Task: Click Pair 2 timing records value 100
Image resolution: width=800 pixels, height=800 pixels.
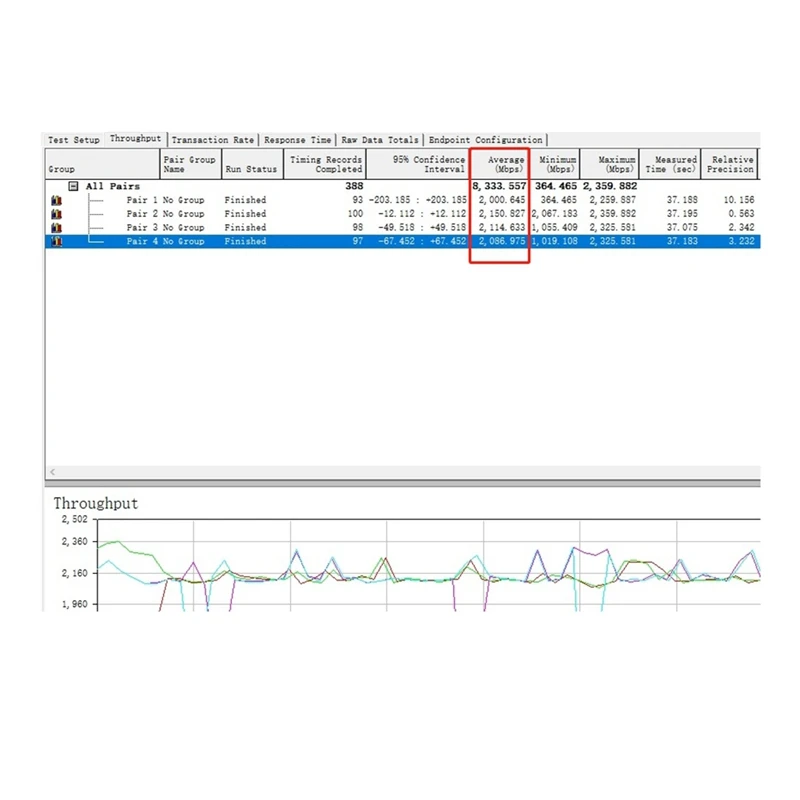Action: click(x=355, y=214)
